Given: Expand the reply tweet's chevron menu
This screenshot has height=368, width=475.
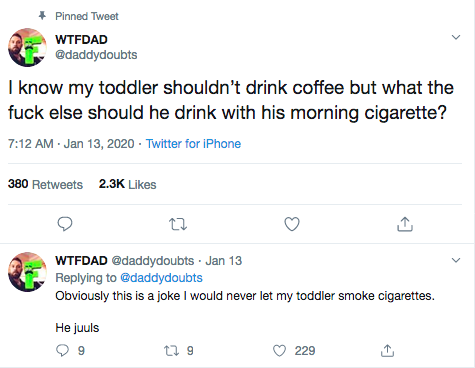Looking at the screenshot, I should click(x=456, y=260).
